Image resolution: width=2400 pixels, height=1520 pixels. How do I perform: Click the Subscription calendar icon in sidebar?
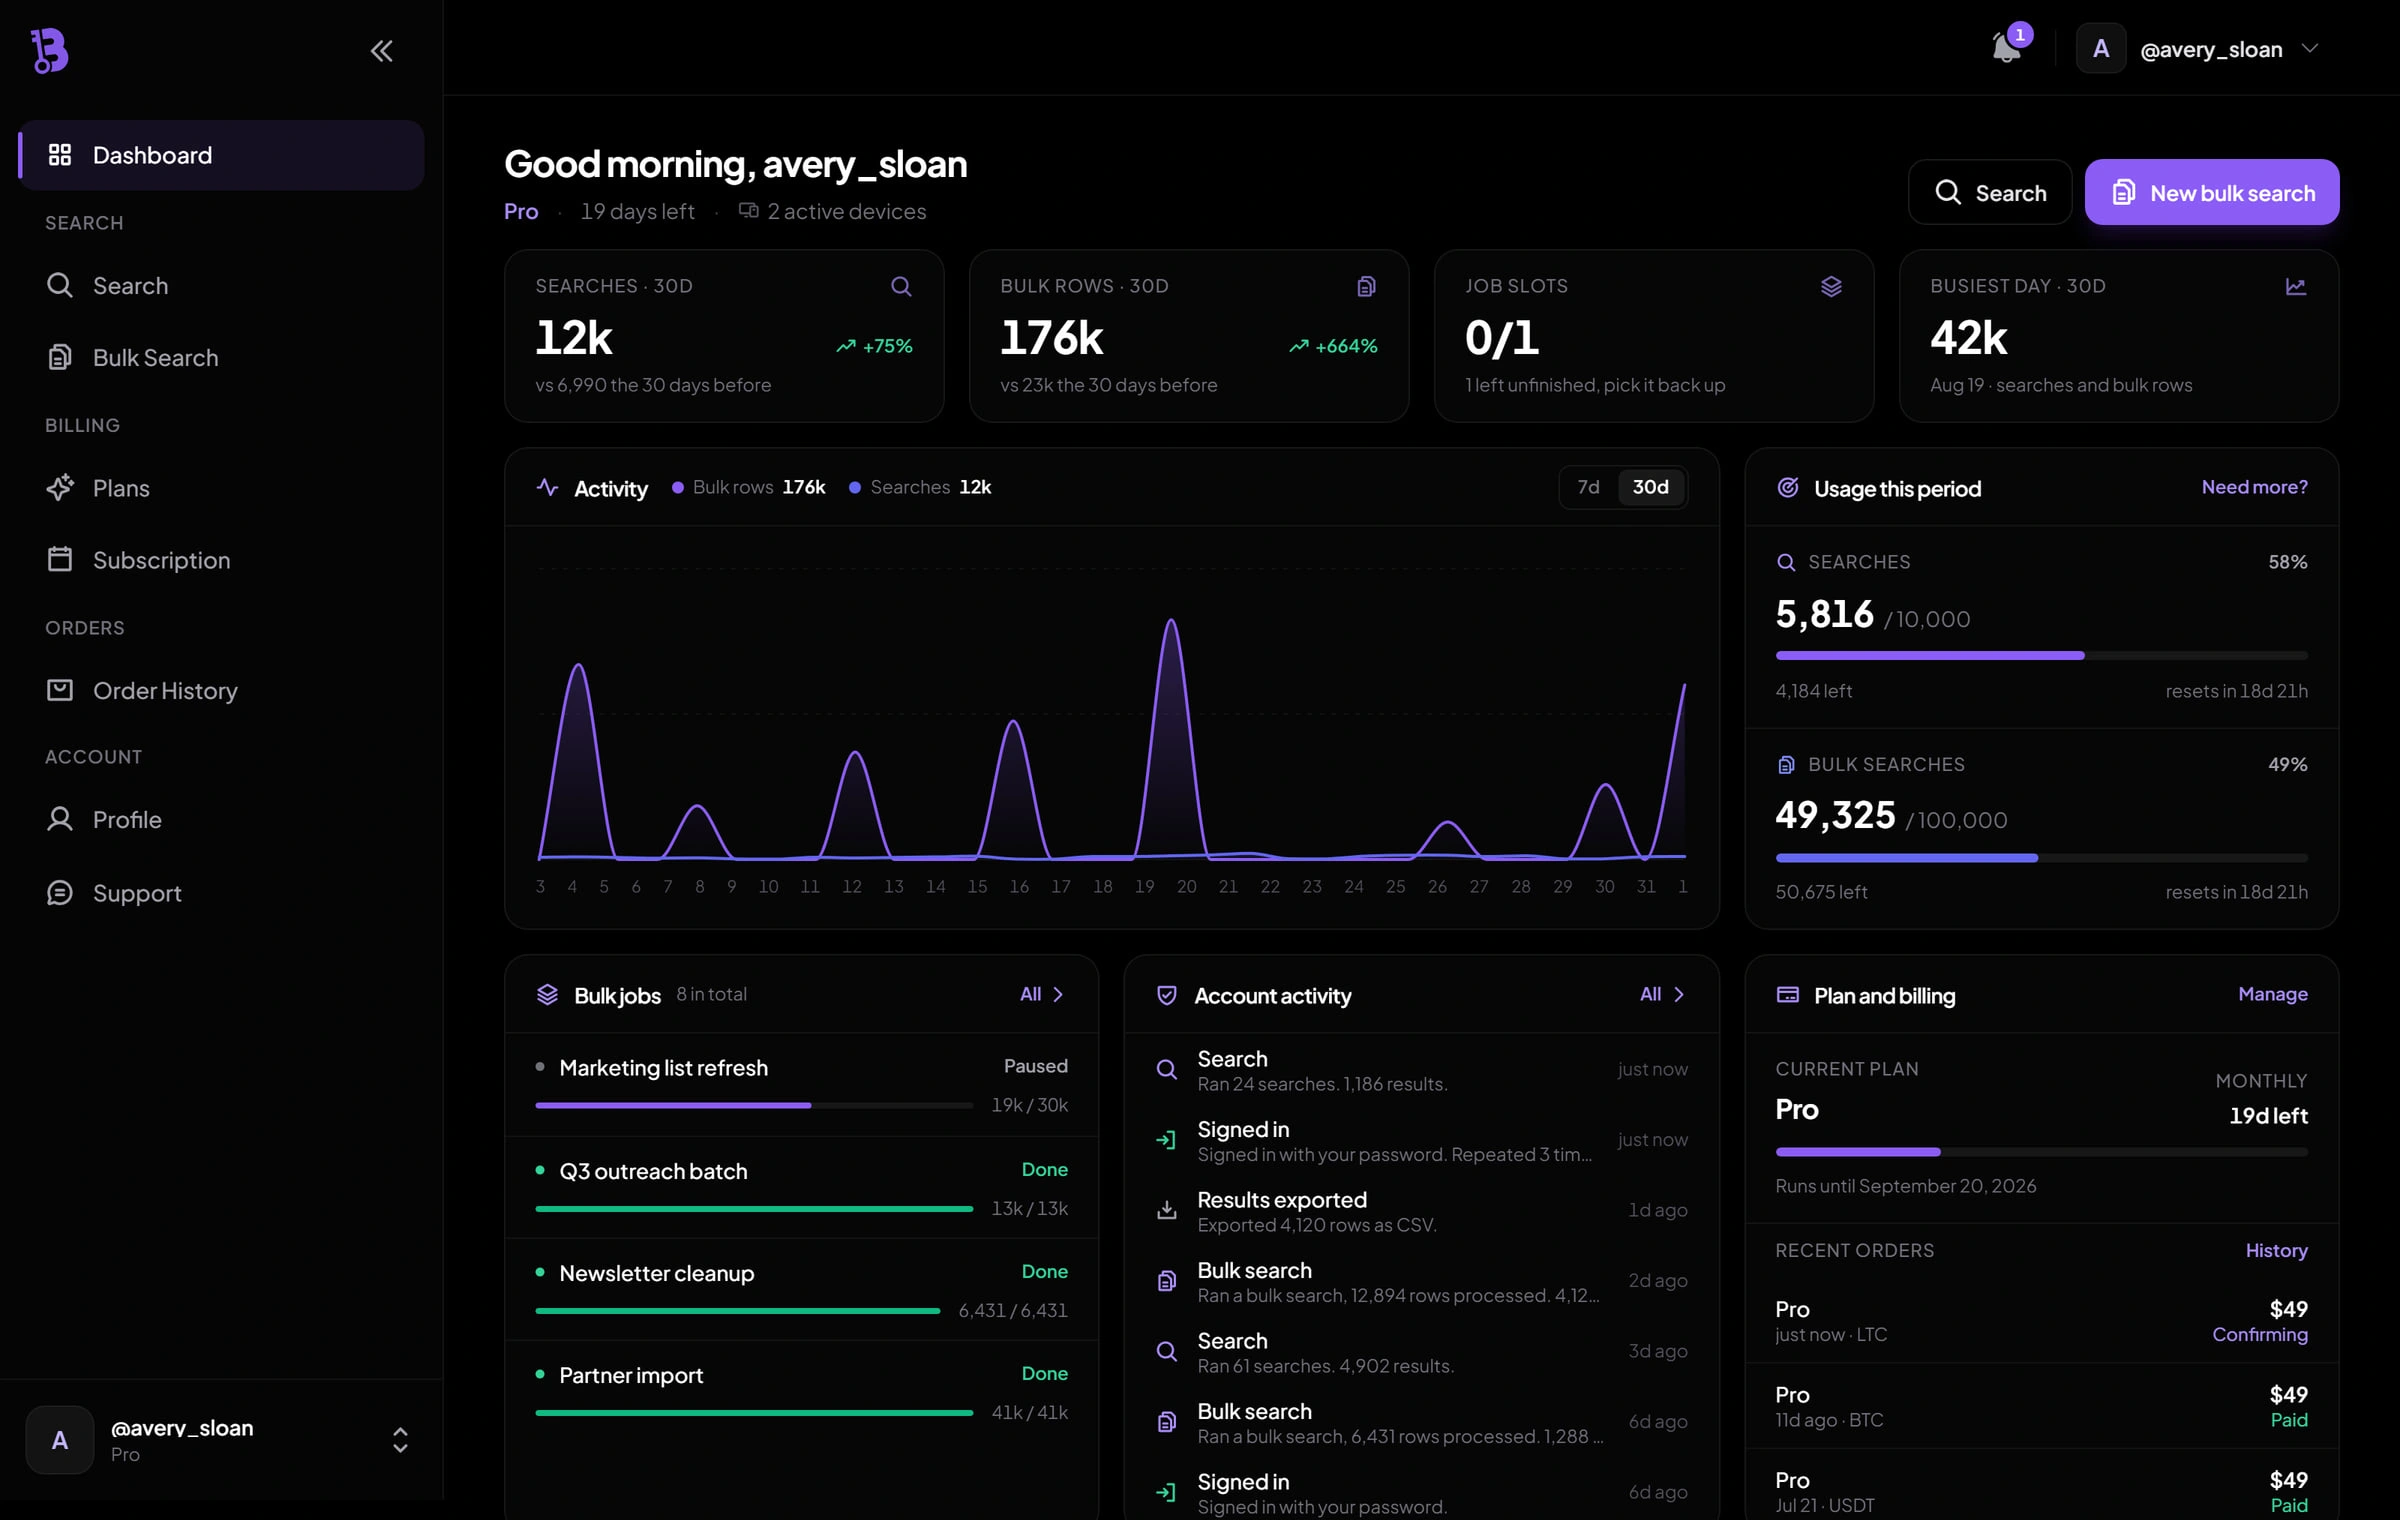(x=60, y=559)
